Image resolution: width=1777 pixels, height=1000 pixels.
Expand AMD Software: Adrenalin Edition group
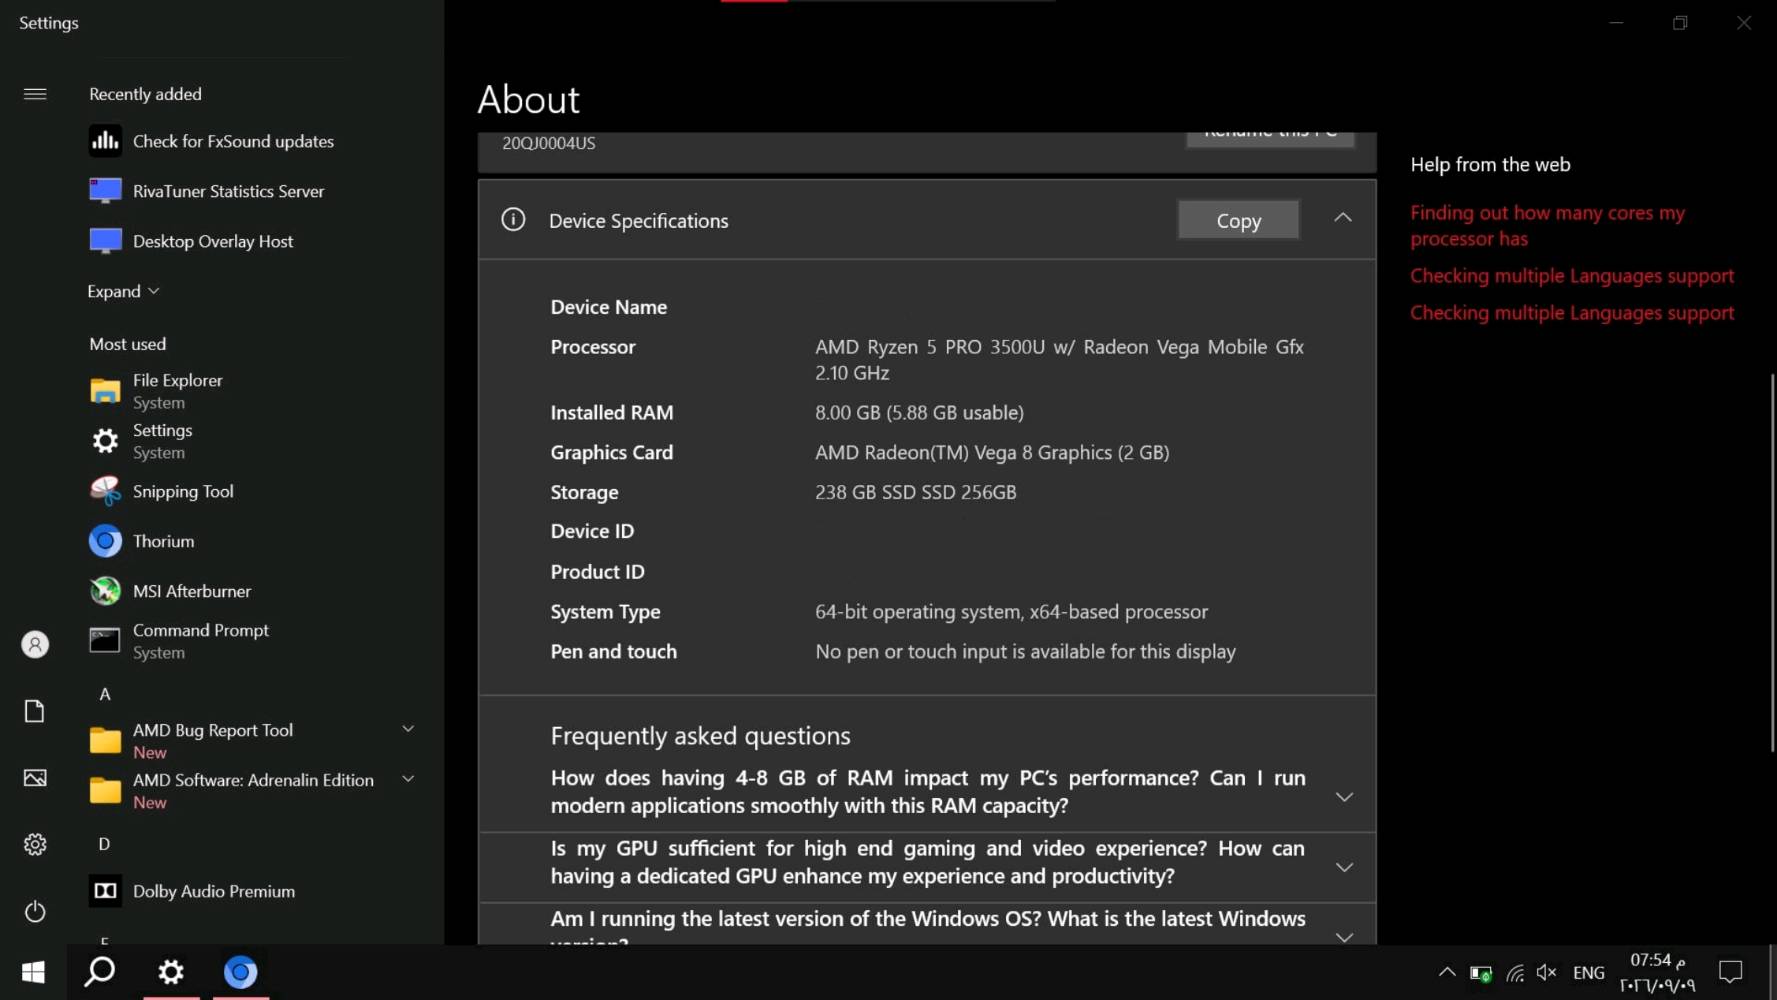tap(408, 779)
